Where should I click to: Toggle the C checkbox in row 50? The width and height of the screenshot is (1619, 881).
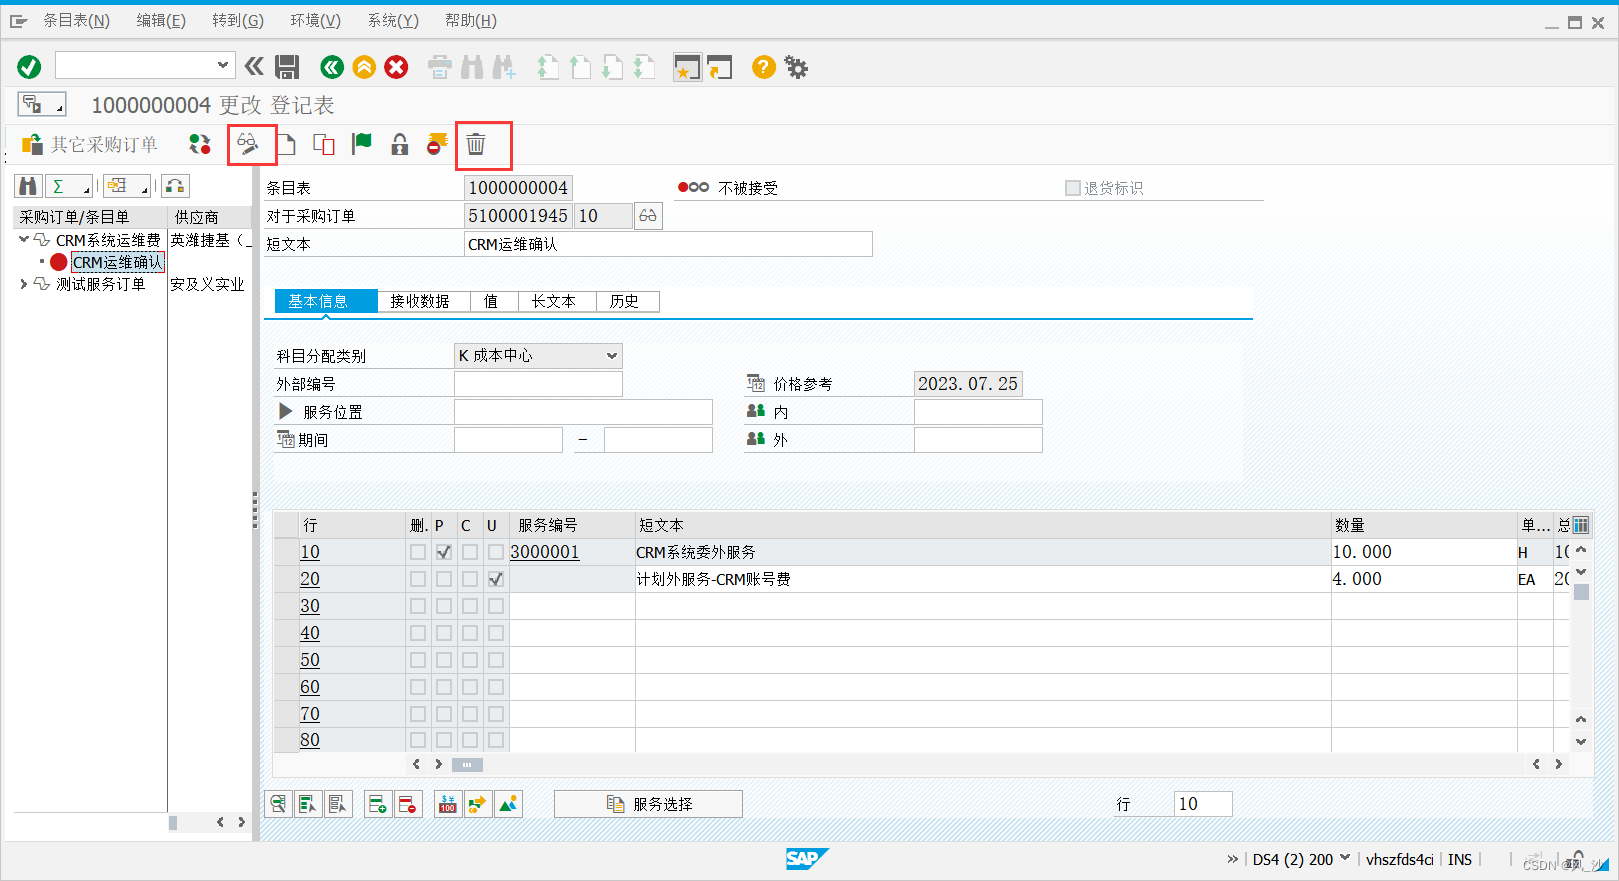coord(470,660)
